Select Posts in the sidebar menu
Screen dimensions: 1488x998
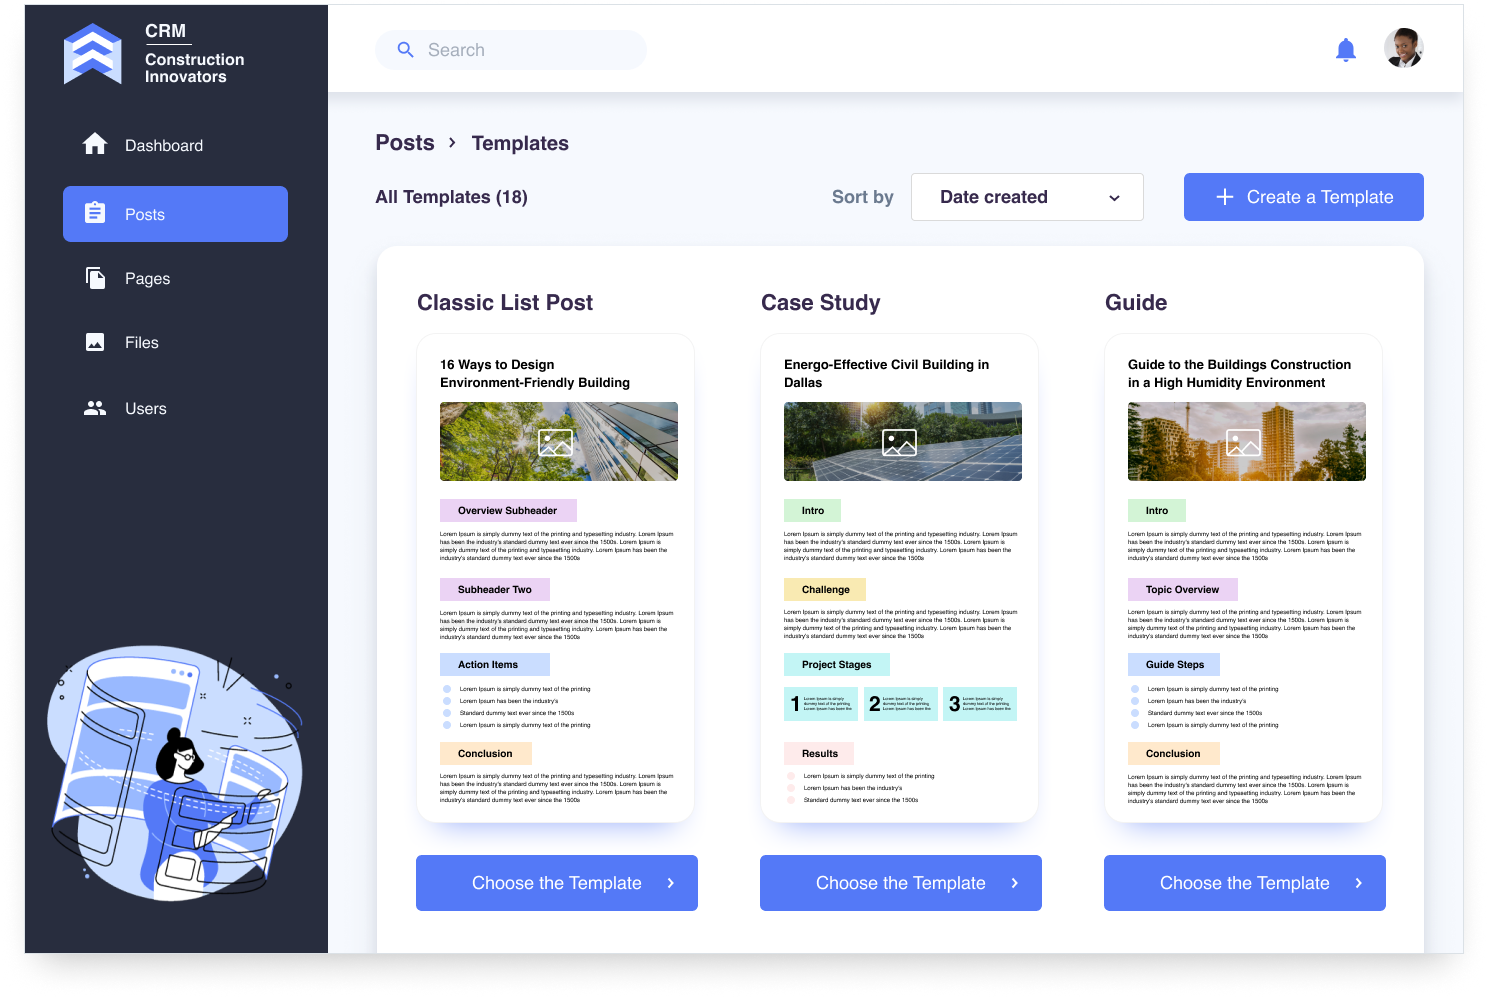[x=175, y=214]
